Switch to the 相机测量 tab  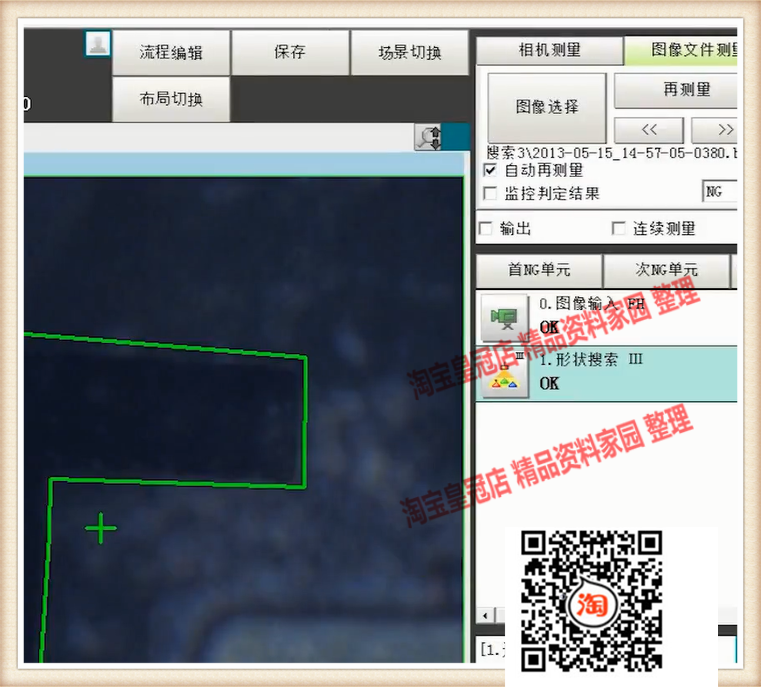pyautogui.click(x=550, y=50)
